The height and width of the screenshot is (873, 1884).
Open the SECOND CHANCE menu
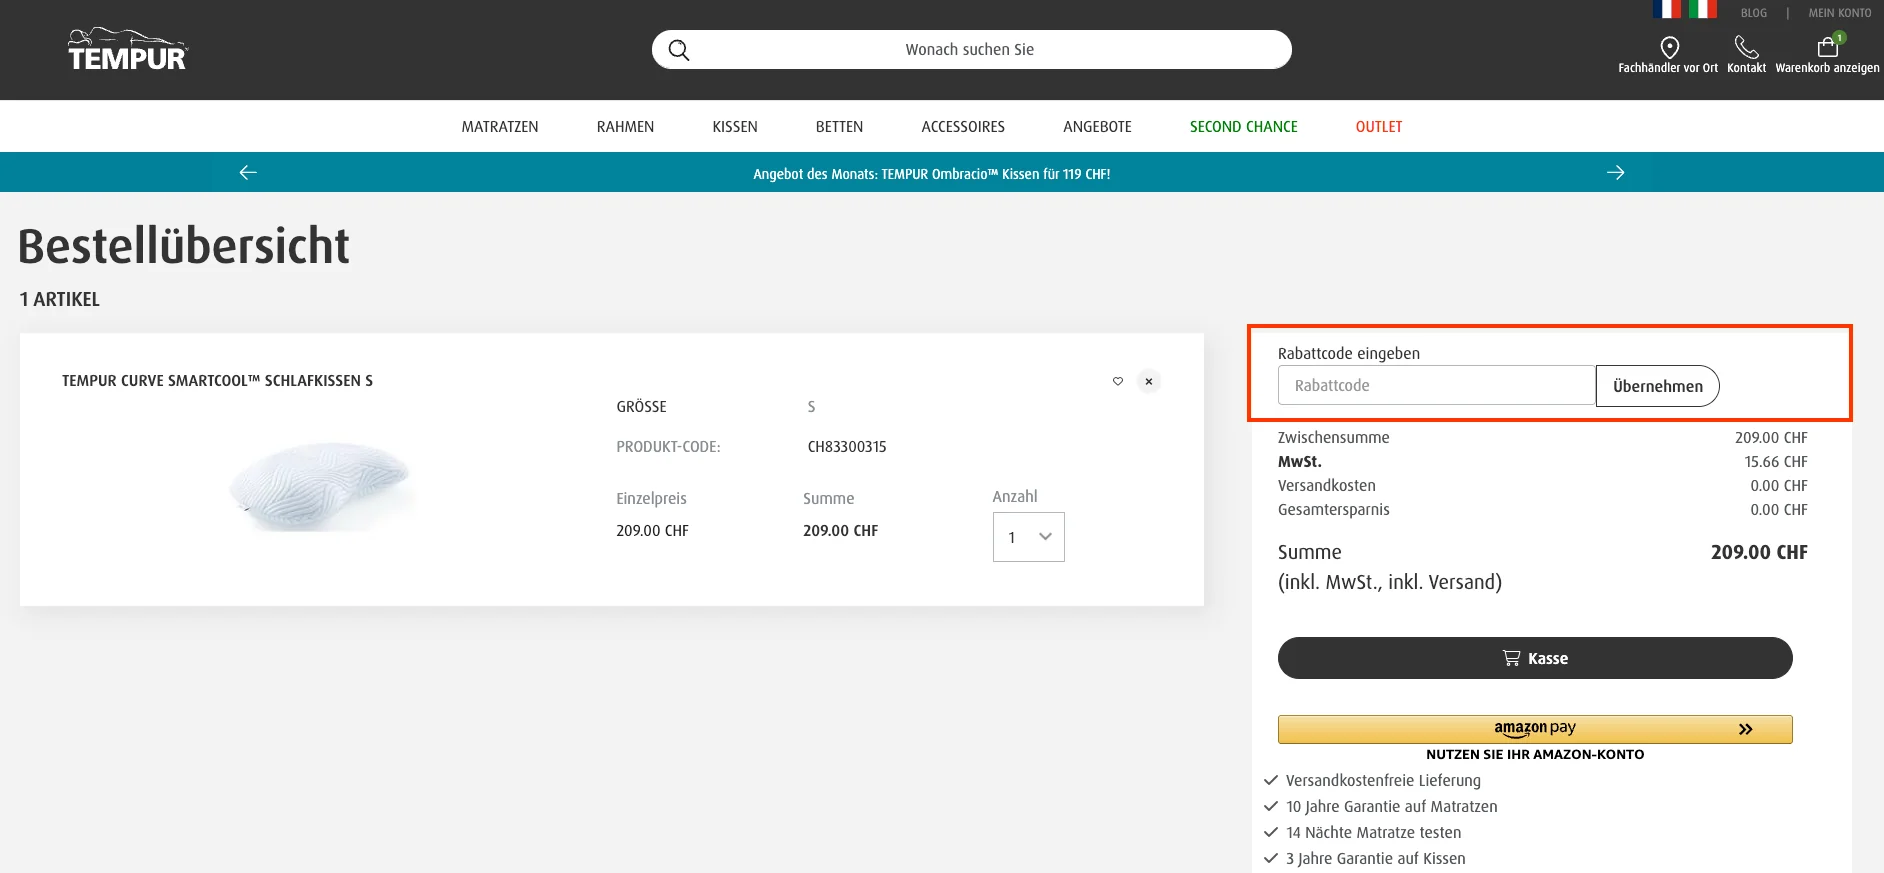[1243, 127]
